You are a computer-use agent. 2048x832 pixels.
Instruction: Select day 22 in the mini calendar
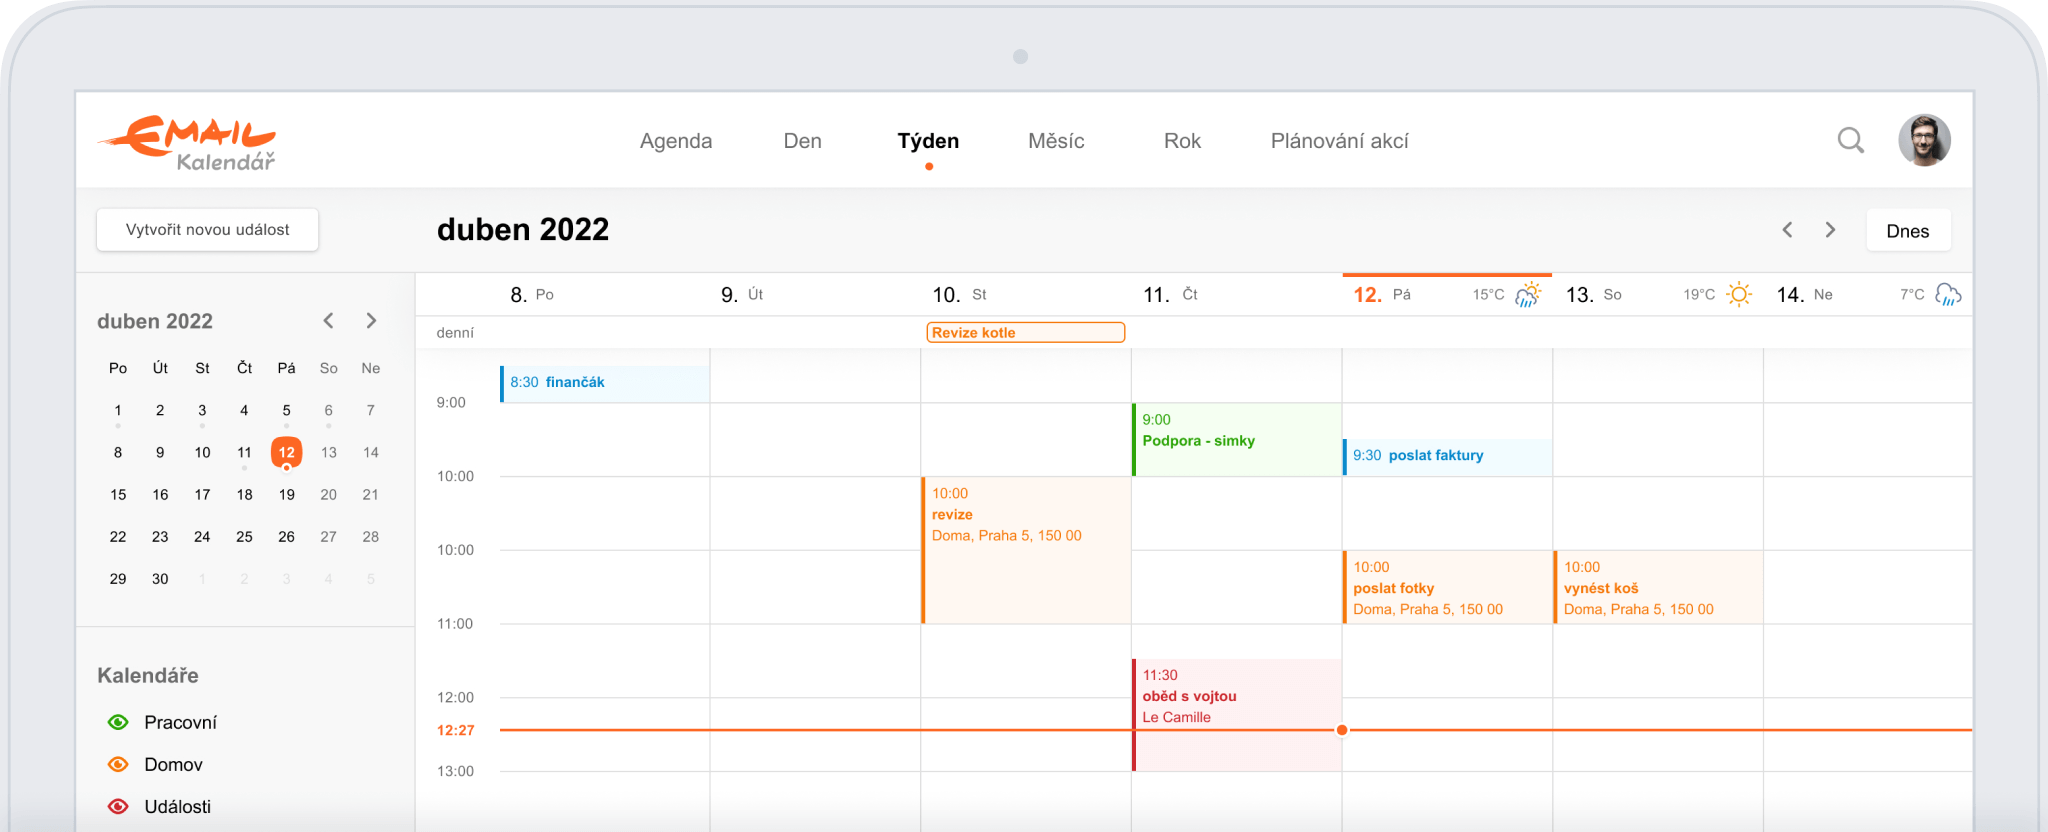118,536
